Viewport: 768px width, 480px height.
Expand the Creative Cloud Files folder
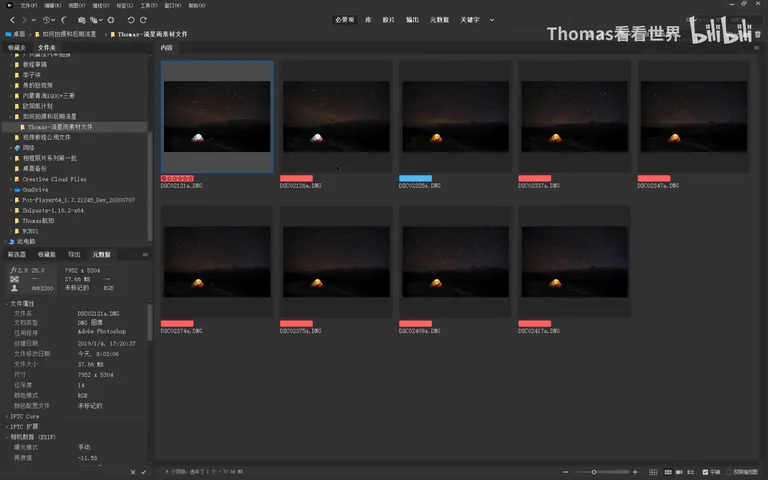pos(11,179)
